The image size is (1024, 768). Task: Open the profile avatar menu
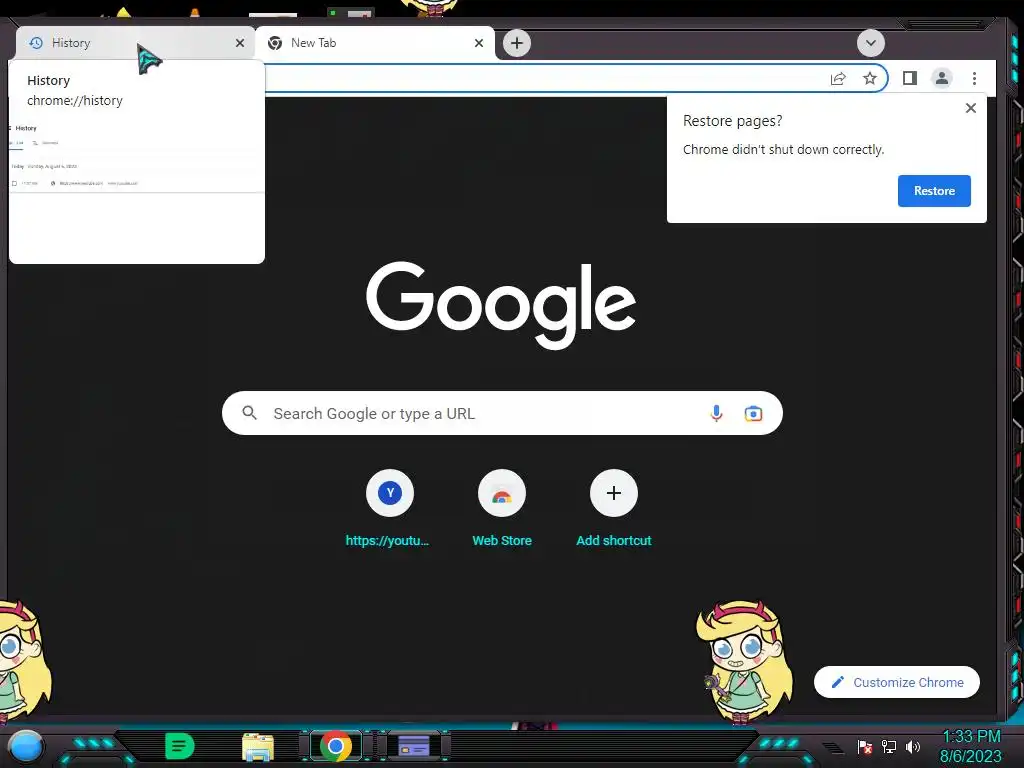pyautogui.click(x=941, y=78)
